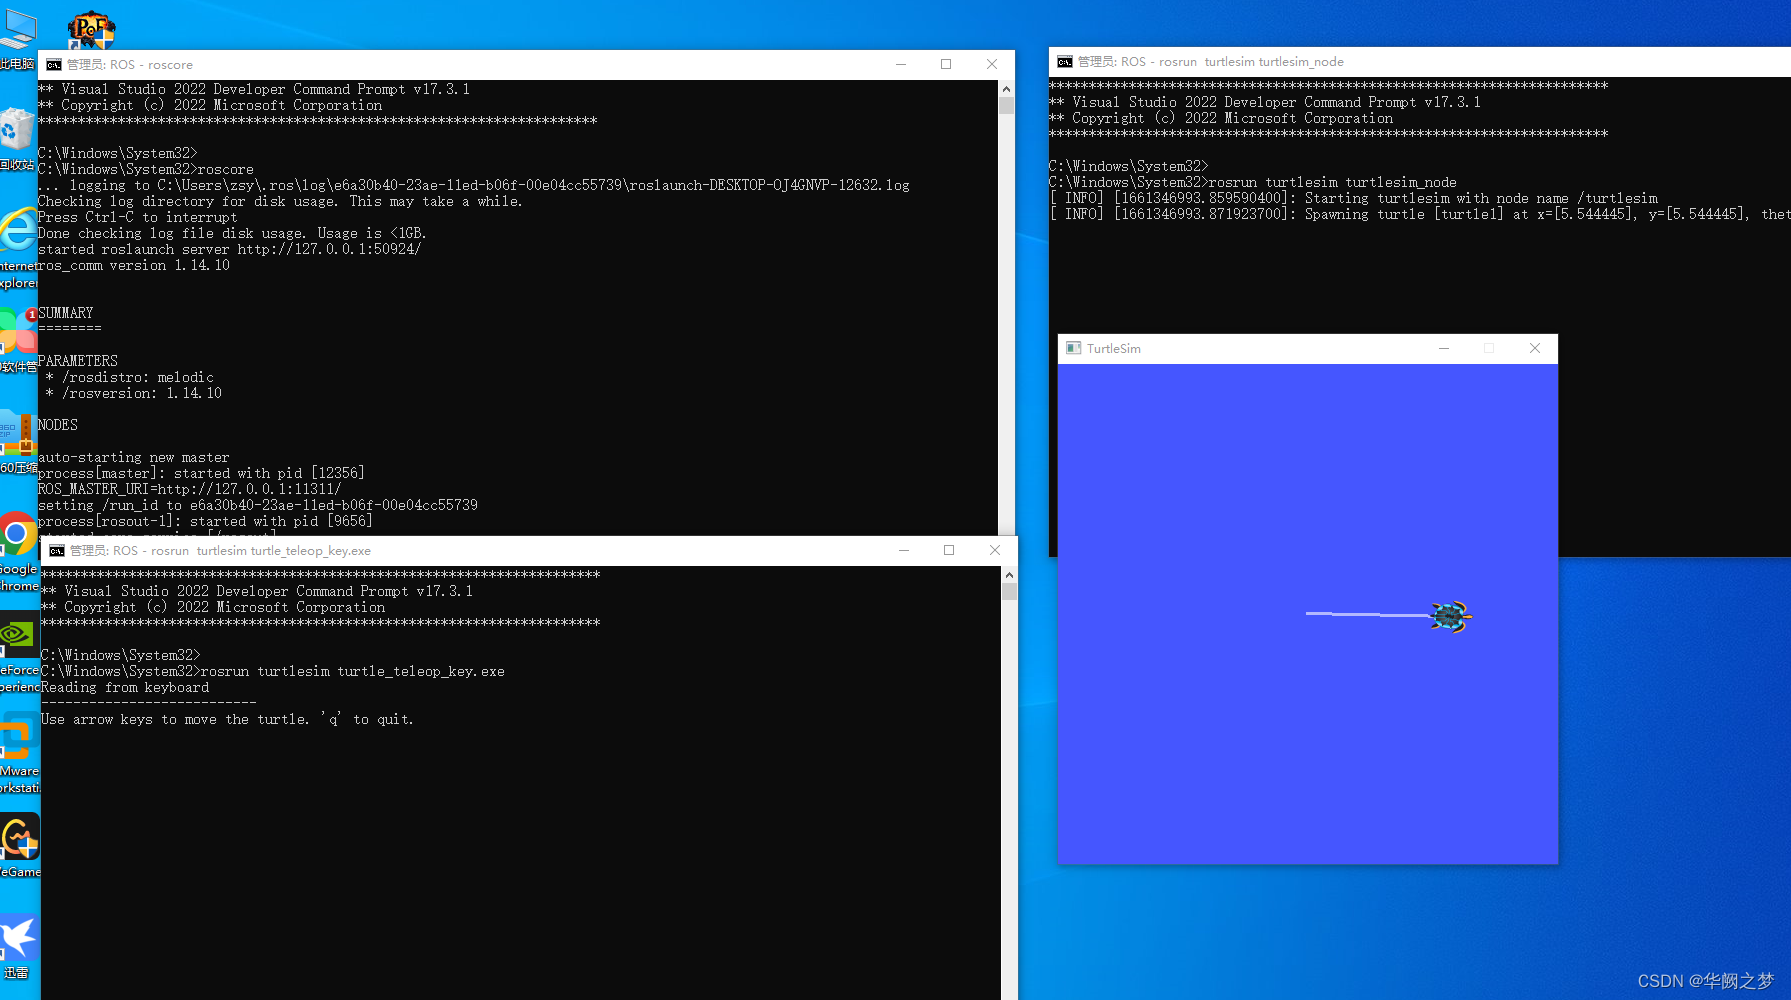Viewport: 1791px width, 1000px height.
Task: Click the "PARAMETERS" heading in roscore output
Action: point(78,361)
